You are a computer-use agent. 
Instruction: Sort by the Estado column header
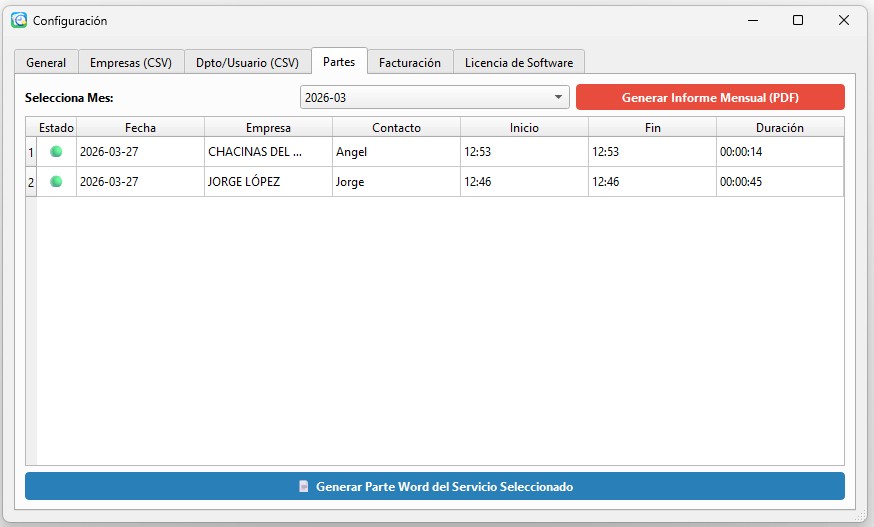56,128
